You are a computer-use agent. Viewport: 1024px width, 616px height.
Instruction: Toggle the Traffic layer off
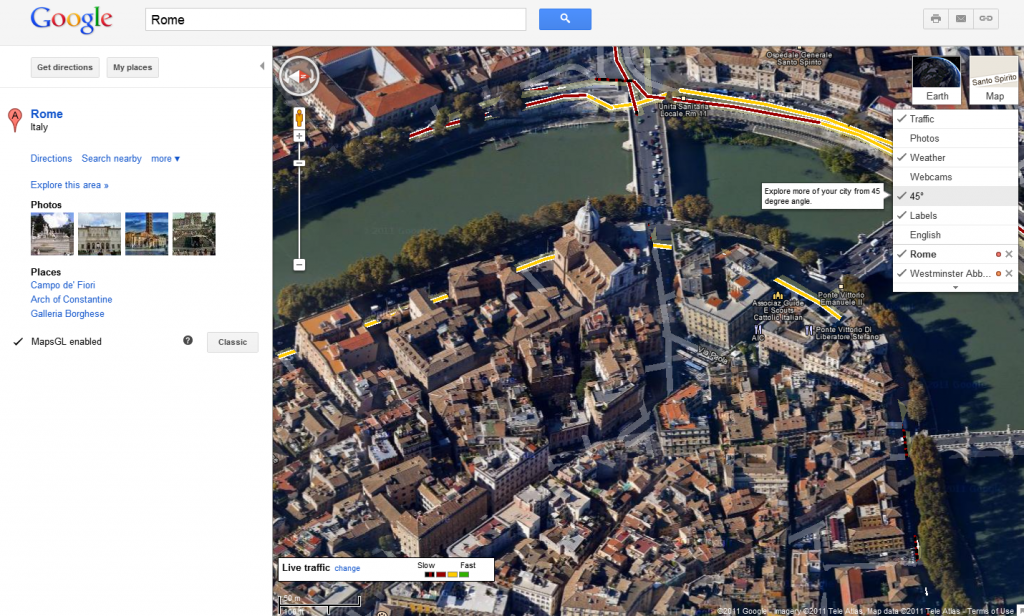[x=921, y=119]
